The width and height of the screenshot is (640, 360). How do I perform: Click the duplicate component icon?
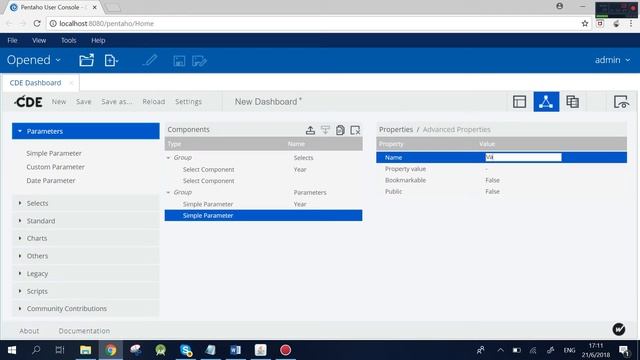pyautogui.click(x=340, y=130)
